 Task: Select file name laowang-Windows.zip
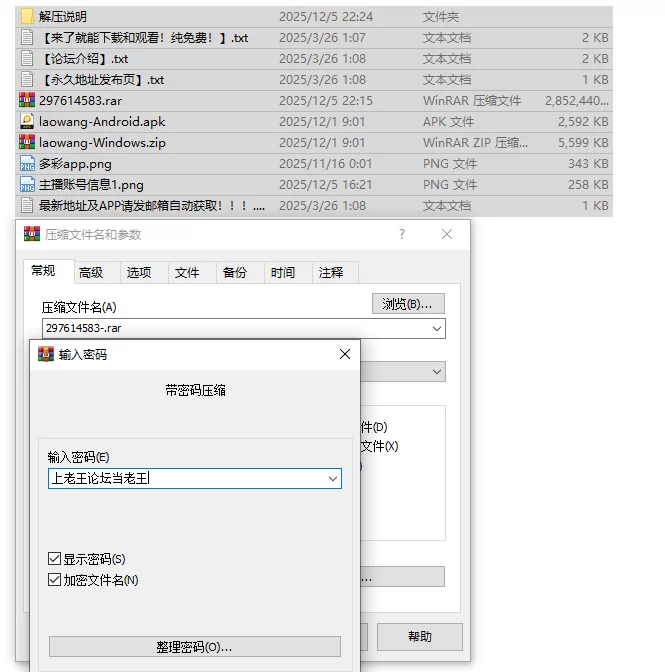(102, 143)
